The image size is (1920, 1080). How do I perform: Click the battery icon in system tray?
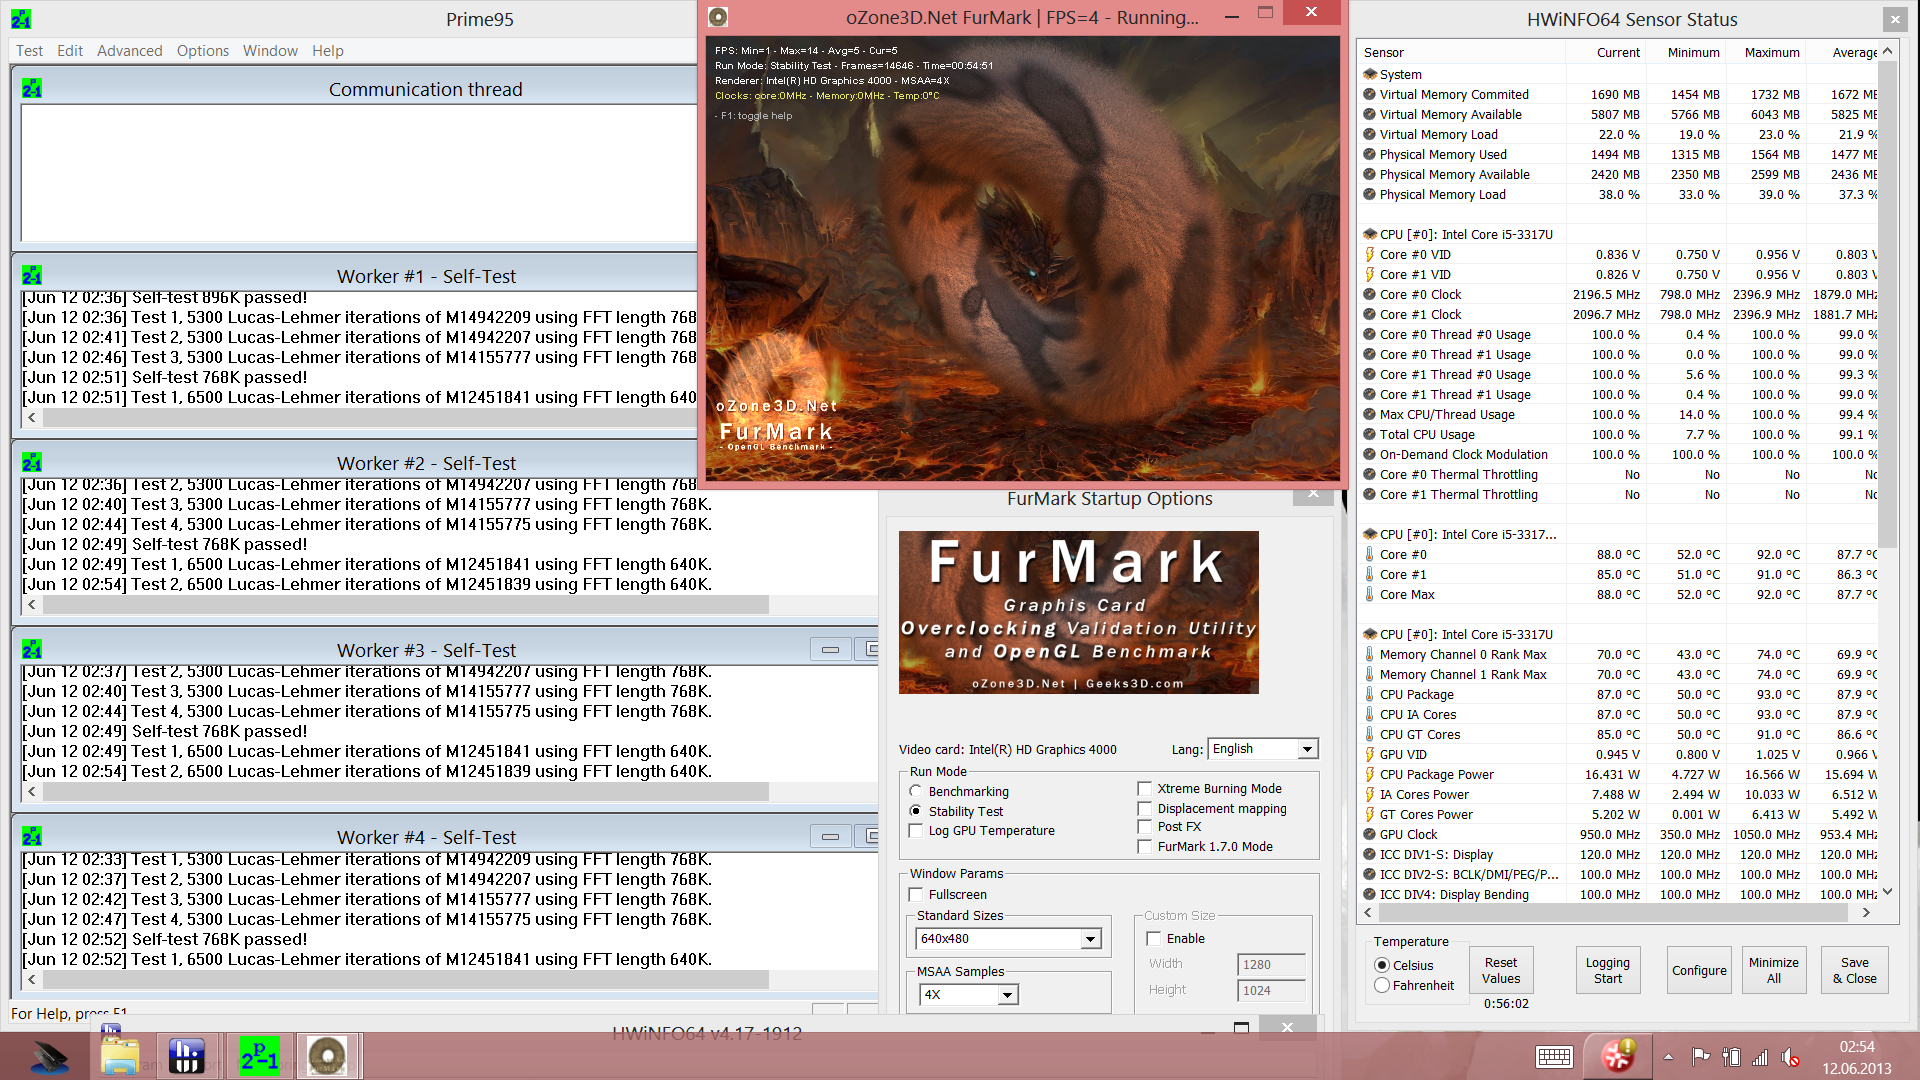click(x=1731, y=1057)
